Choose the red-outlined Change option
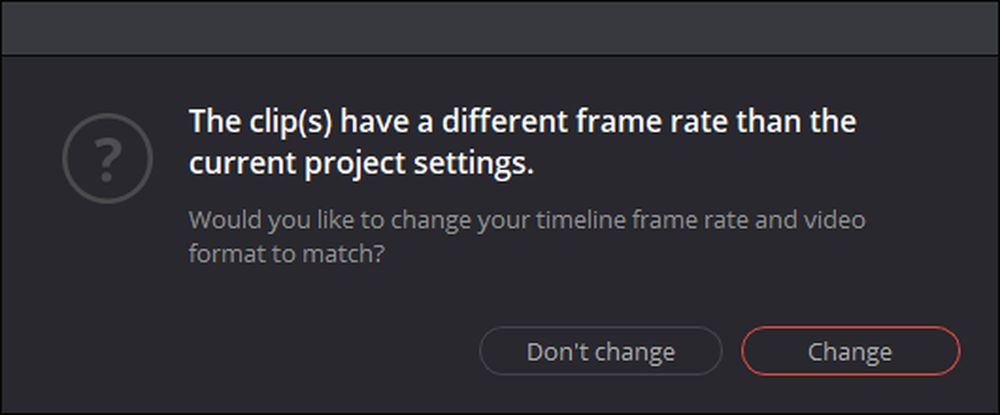The width and height of the screenshot is (1000, 415). (850, 351)
